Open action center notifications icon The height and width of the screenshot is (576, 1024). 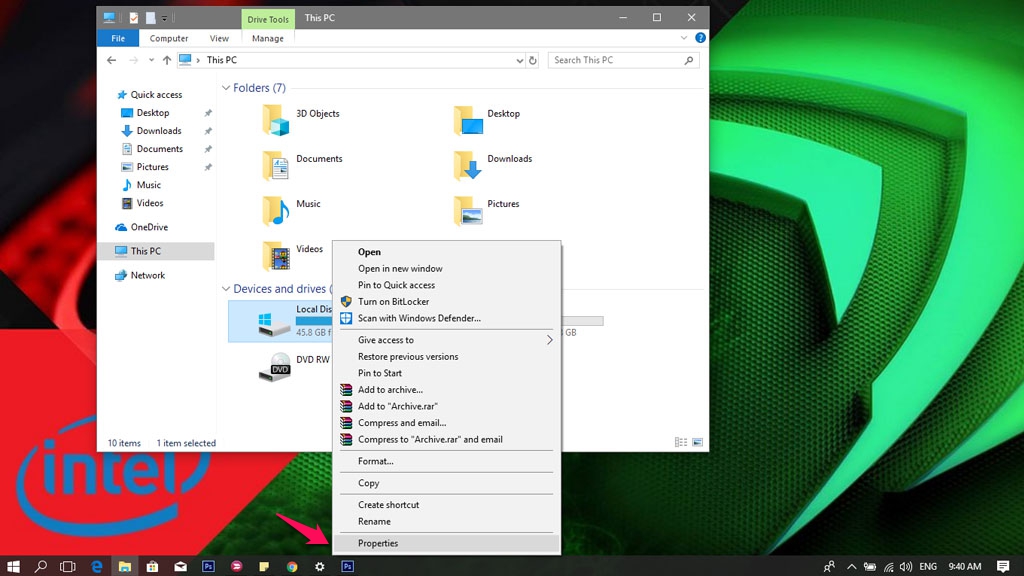click(x=1003, y=566)
